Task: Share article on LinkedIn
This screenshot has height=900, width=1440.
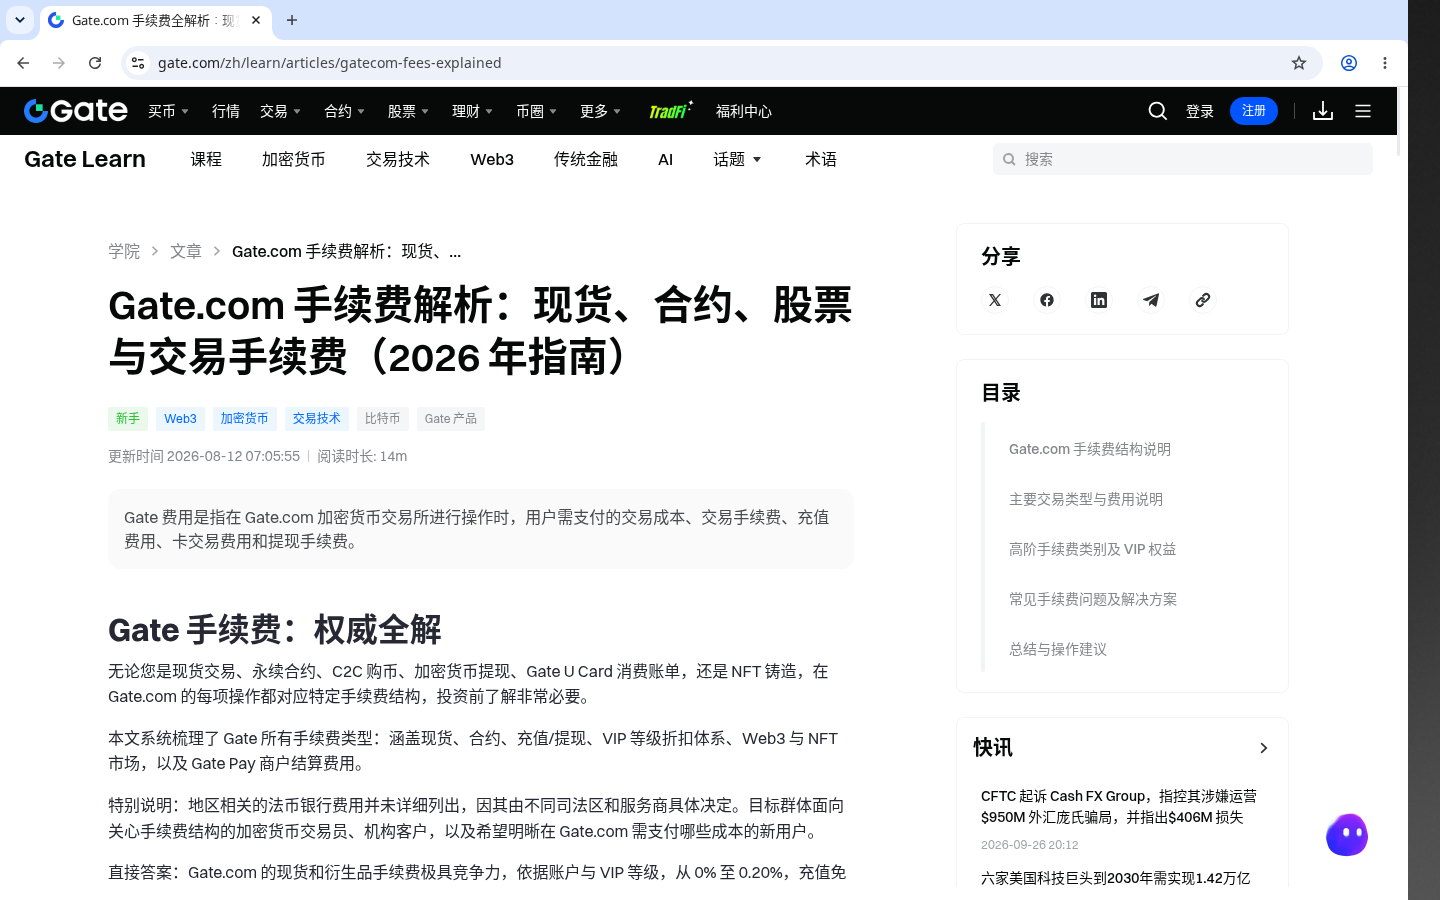Action: (x=1099, y=300)
